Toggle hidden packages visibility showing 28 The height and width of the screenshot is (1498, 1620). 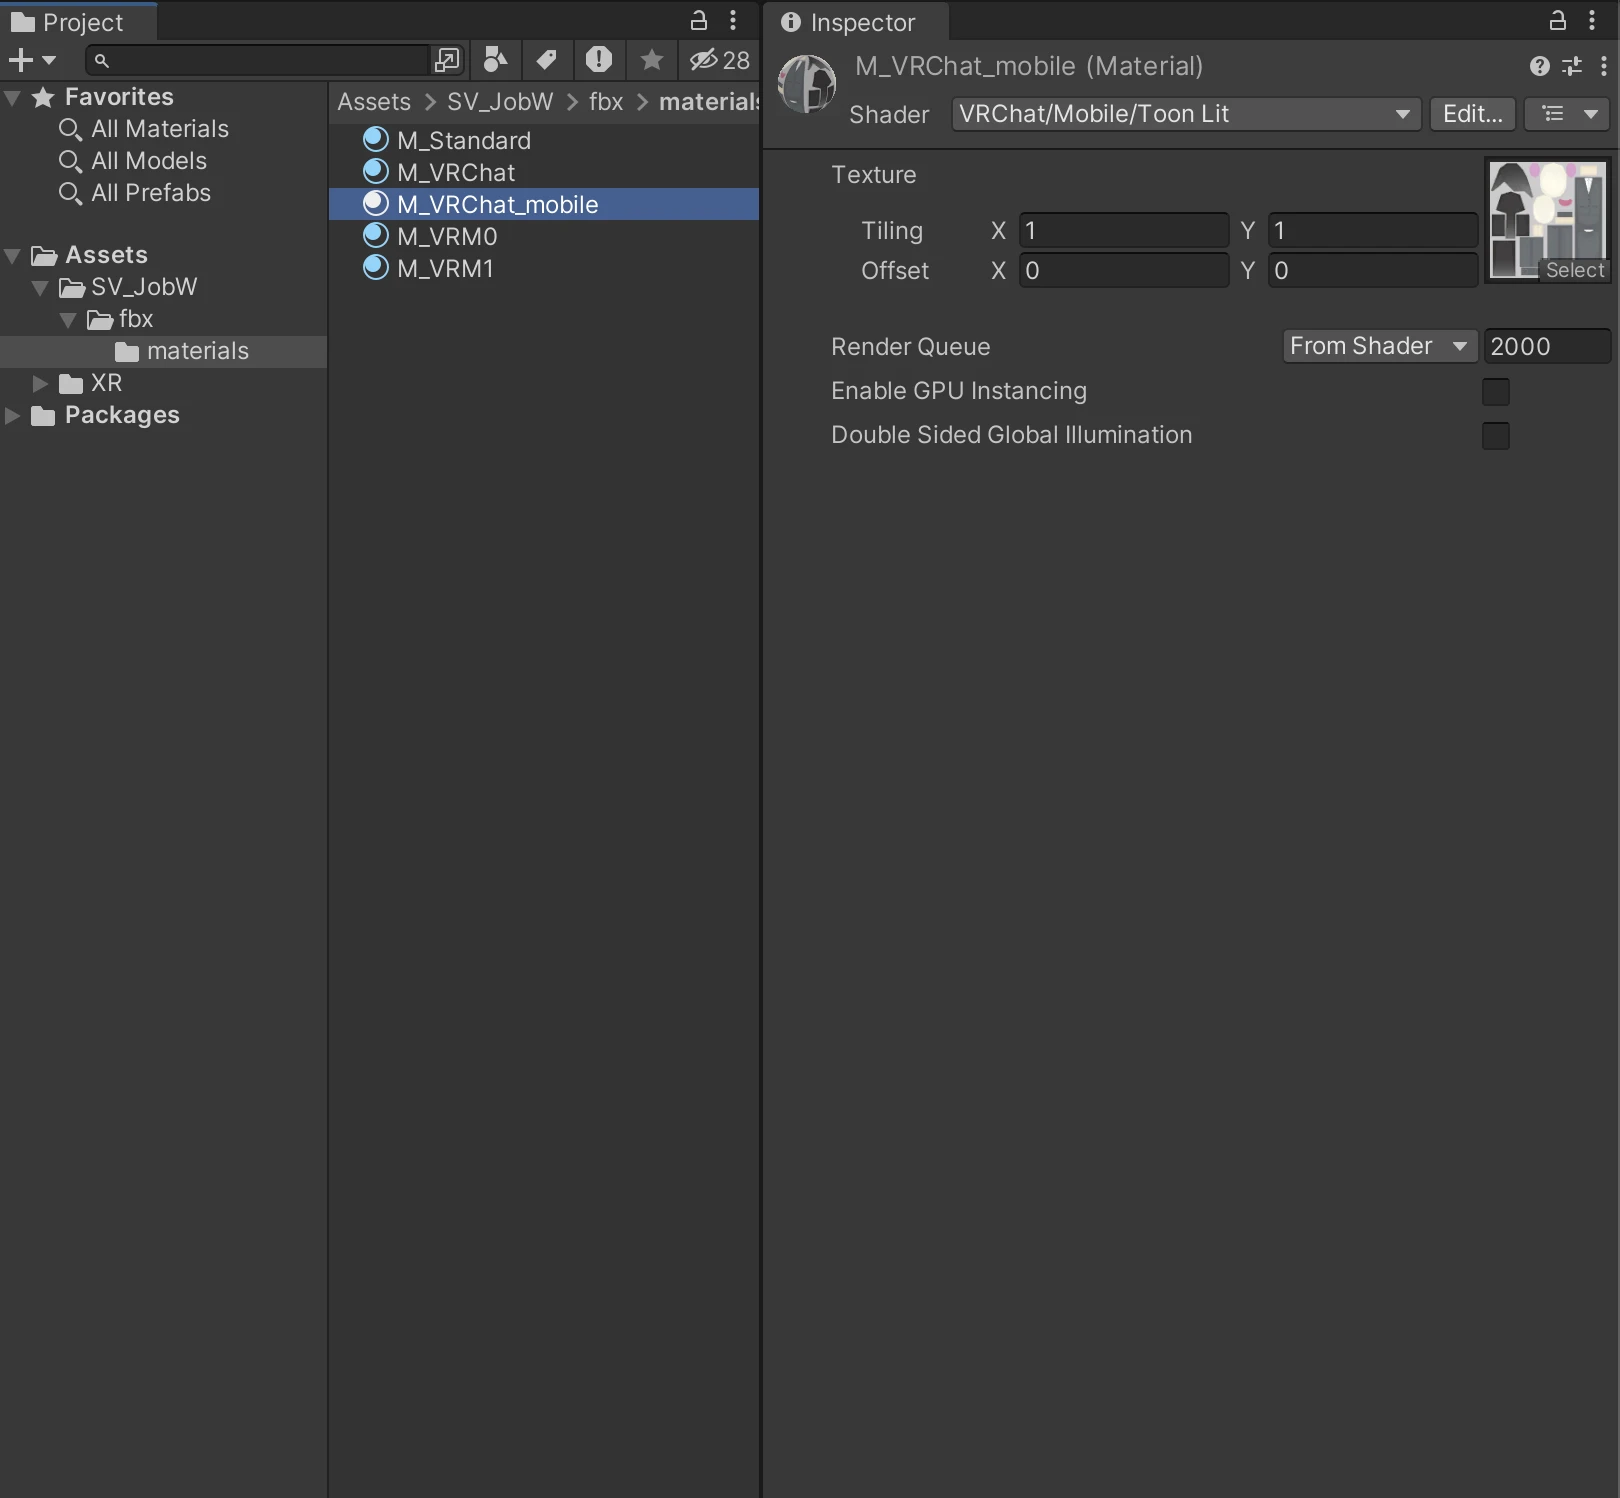pos(720,60)
